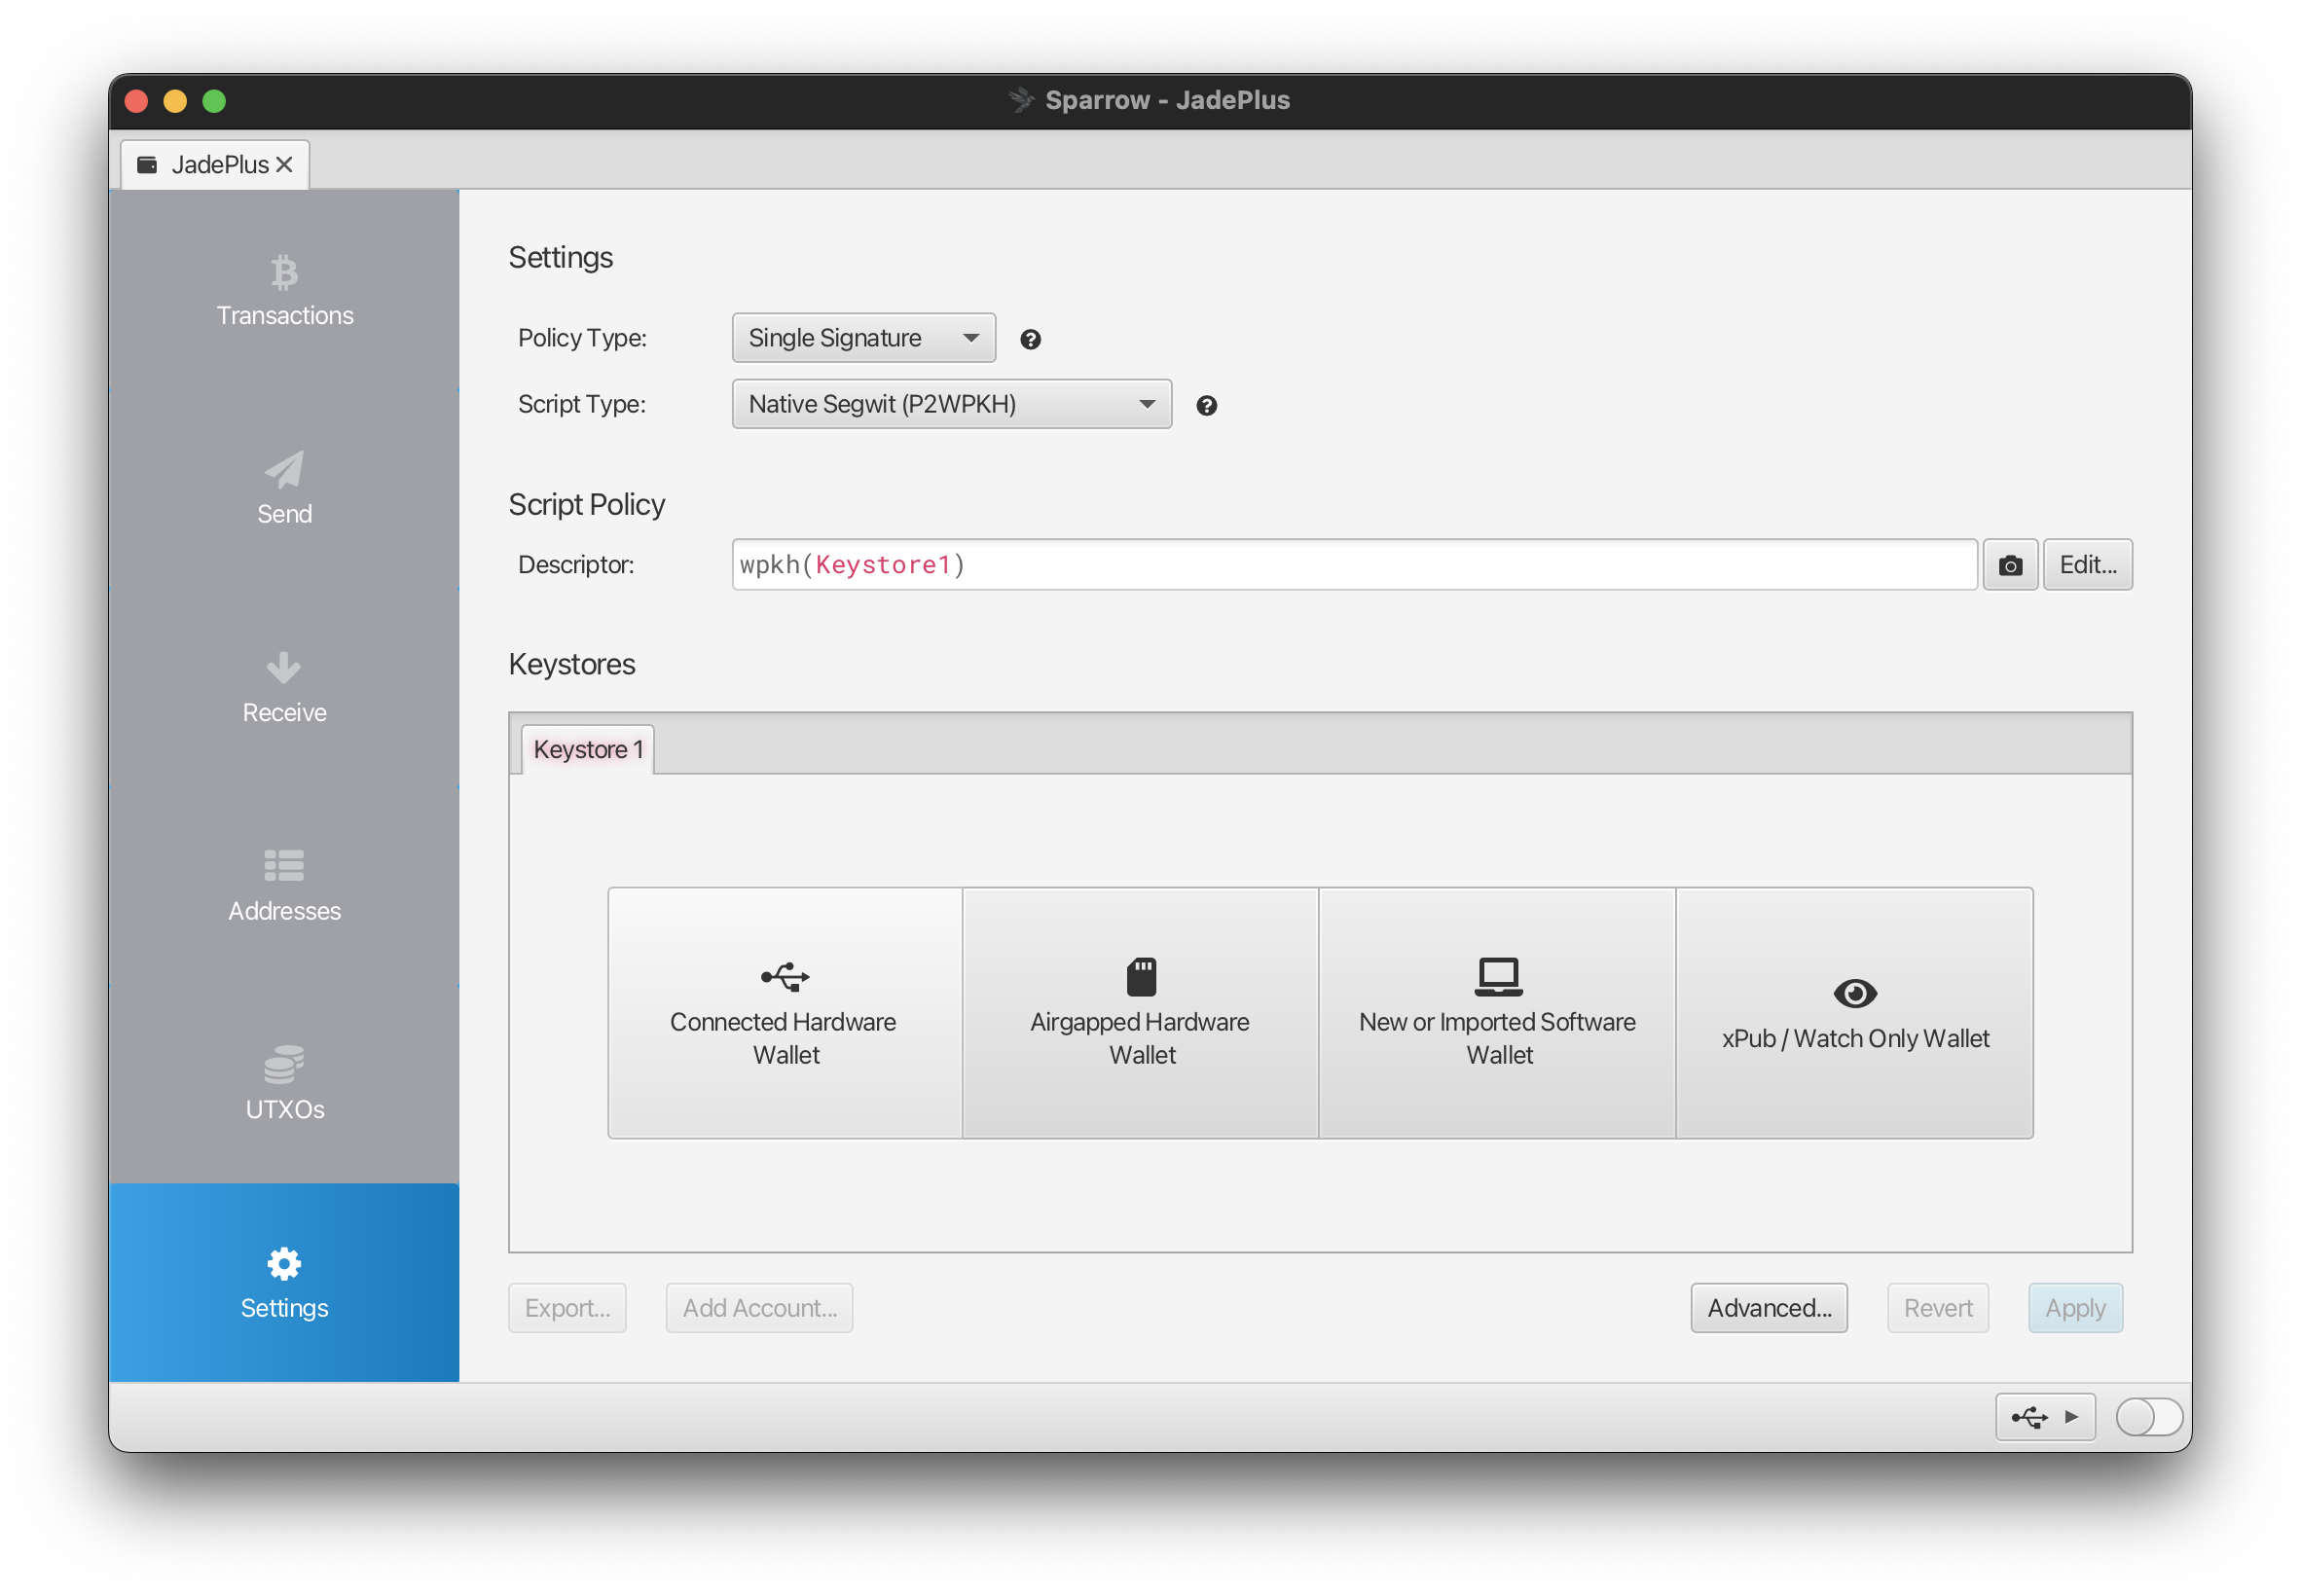Scan descriptor with the camera icon button
This screenshot has width=2301, height=1596.
click(2010, 565)
